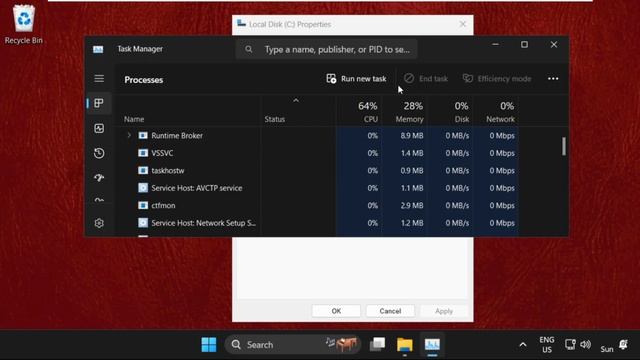Open the Windows Start menu

[209, 344]
